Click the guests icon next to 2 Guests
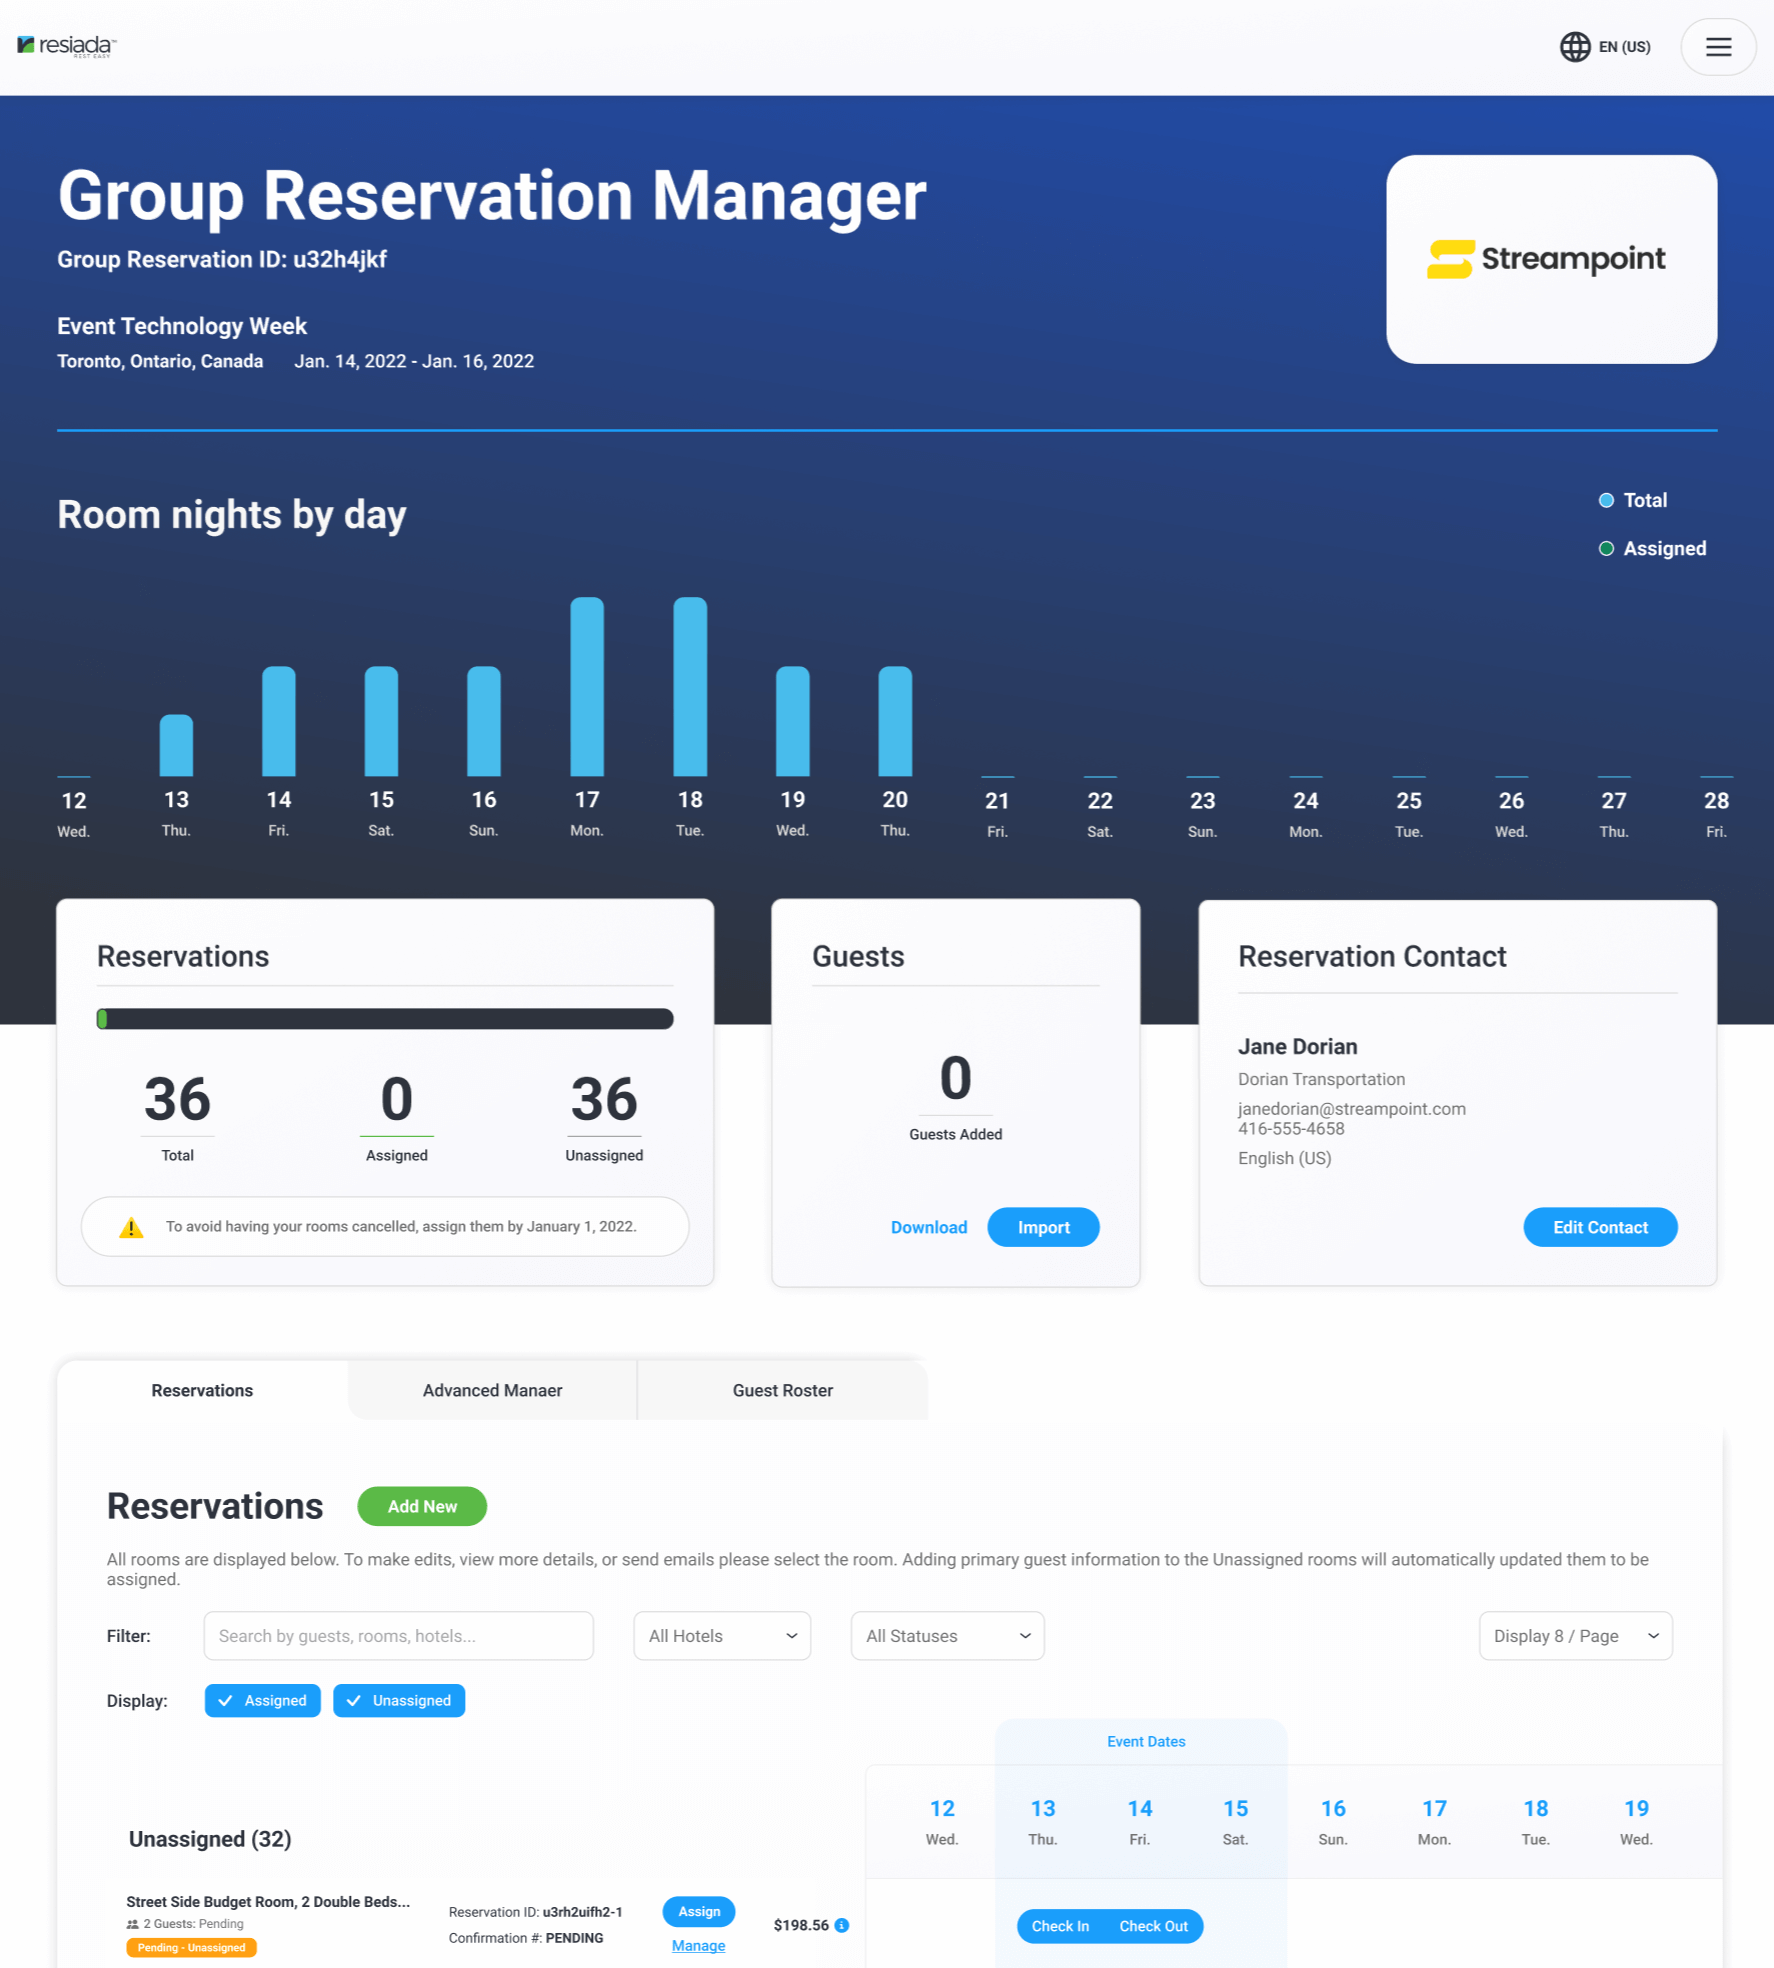 pyautogui.click(x=133, y=1924)
